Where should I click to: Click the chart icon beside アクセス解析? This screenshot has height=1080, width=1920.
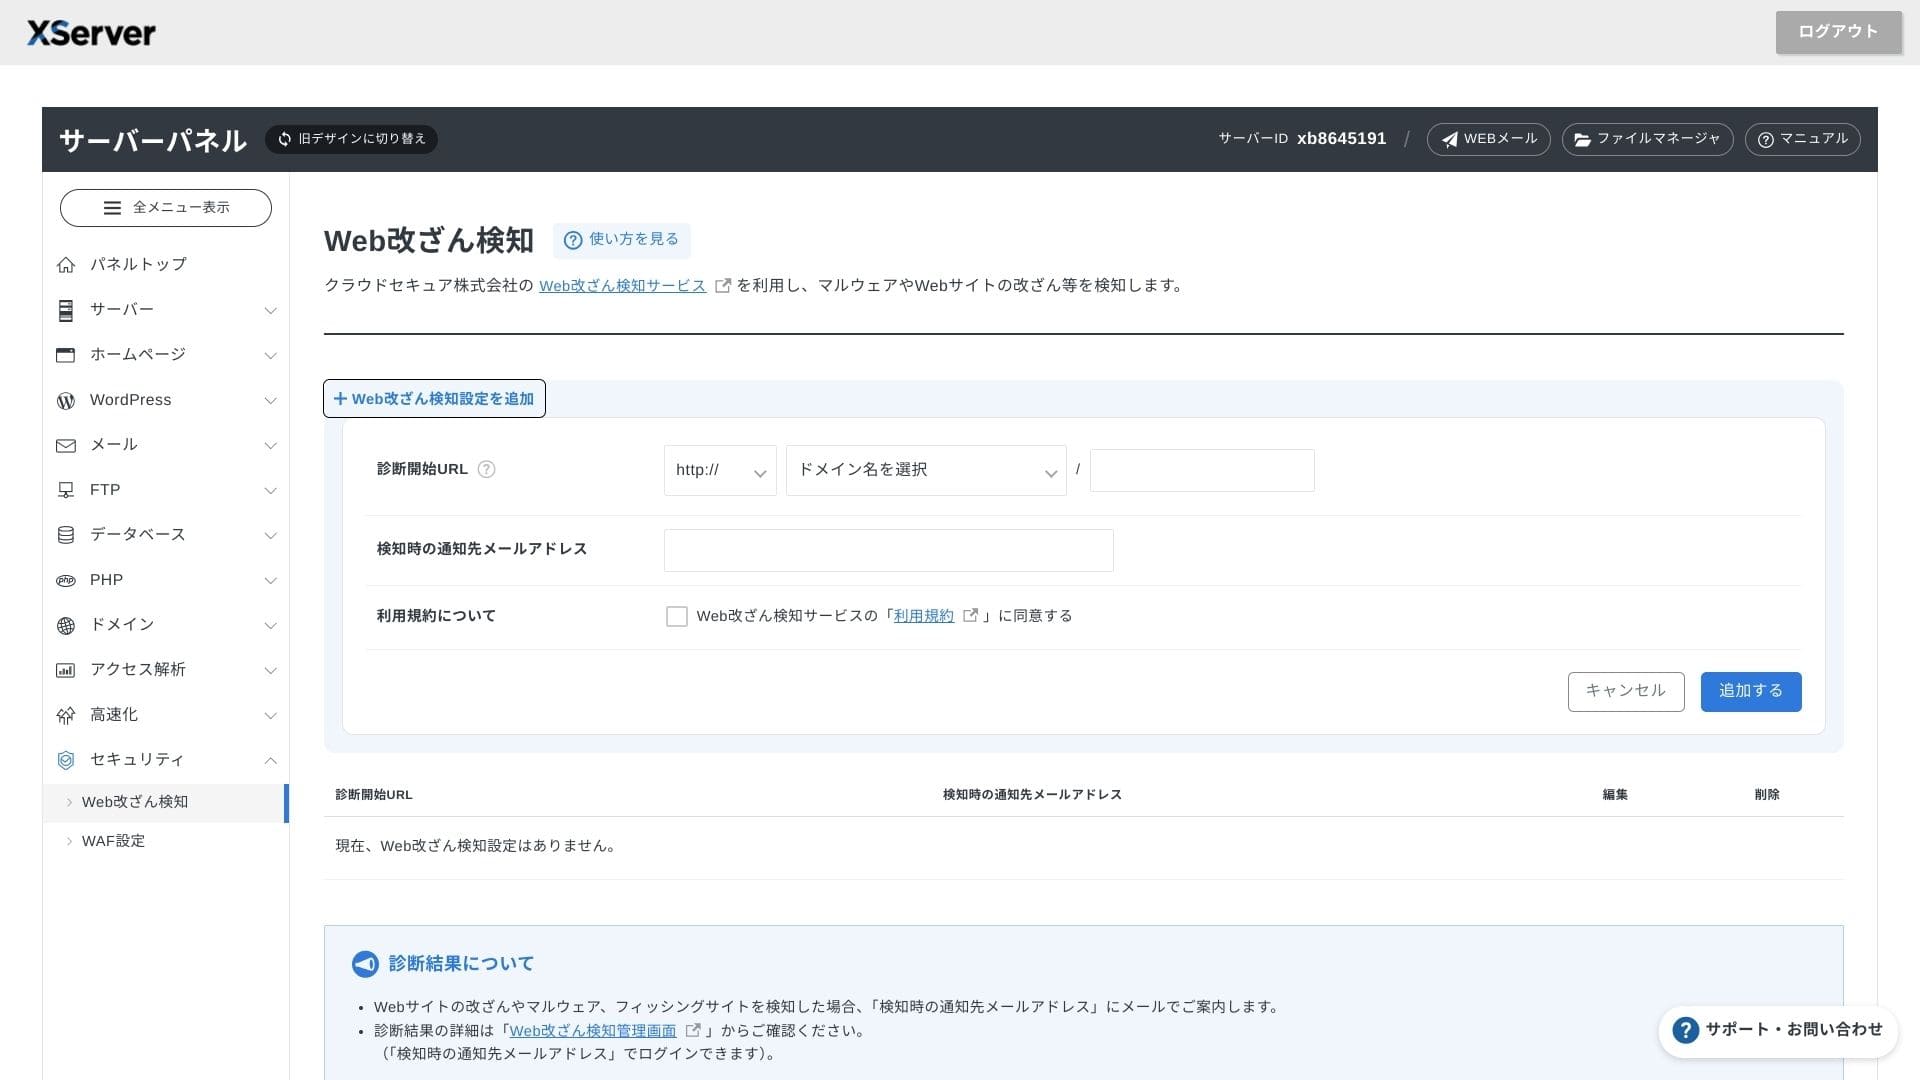tap(66, 670)
